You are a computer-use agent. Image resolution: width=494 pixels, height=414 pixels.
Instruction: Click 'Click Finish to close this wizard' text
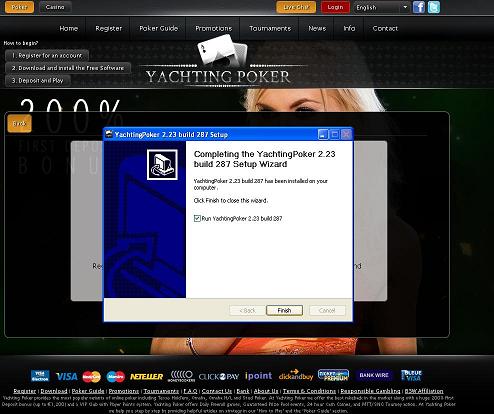pyautogui.click(x=231, y=201)
